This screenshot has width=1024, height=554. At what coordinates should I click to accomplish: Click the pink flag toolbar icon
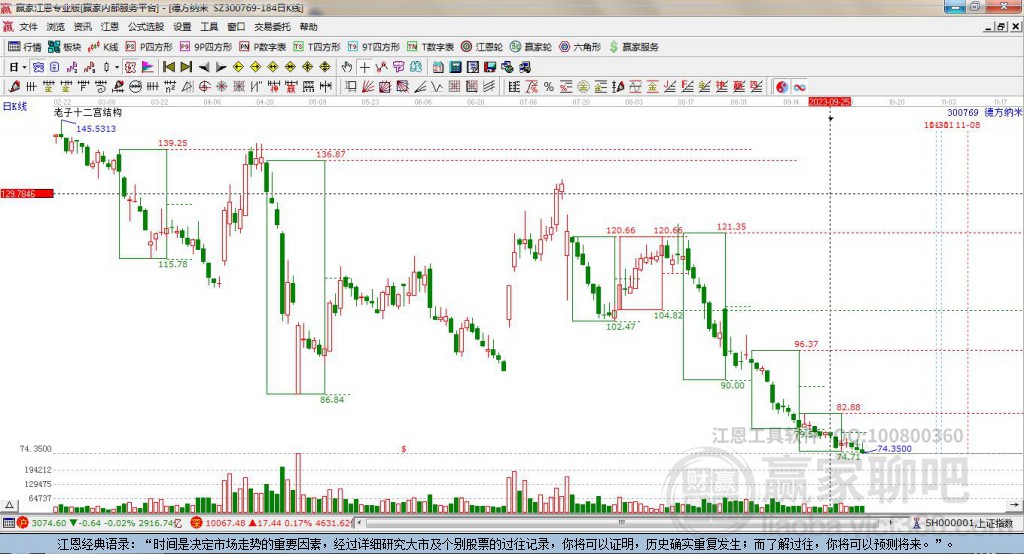[148, 67]
